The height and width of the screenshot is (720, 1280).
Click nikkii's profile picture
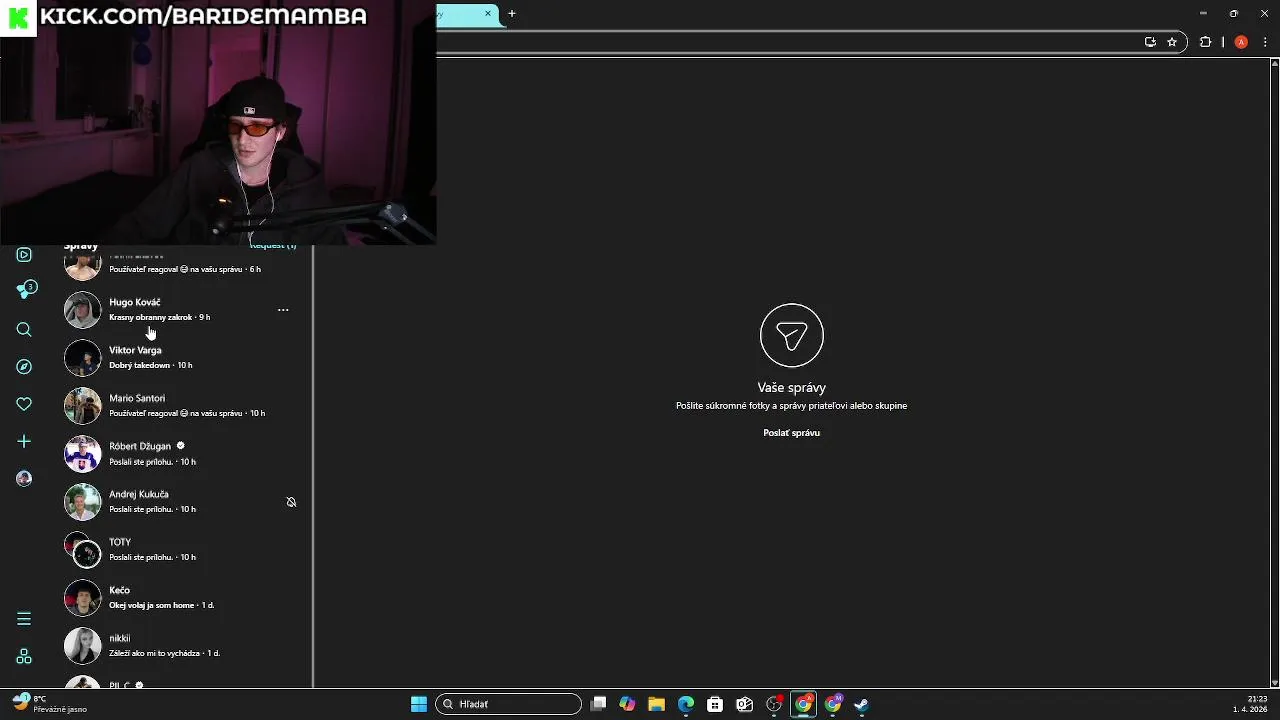(x=83, y=646)
